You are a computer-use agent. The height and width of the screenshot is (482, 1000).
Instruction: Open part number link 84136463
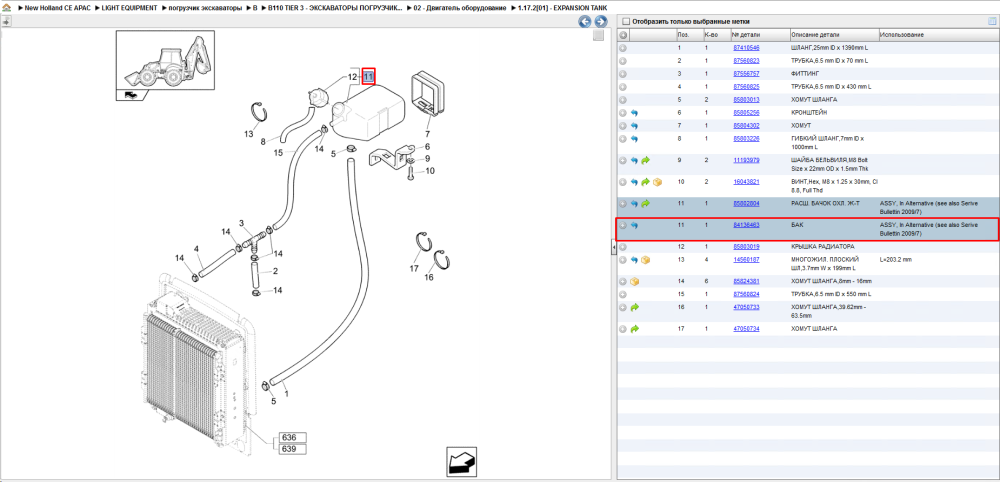click(746, 225)
